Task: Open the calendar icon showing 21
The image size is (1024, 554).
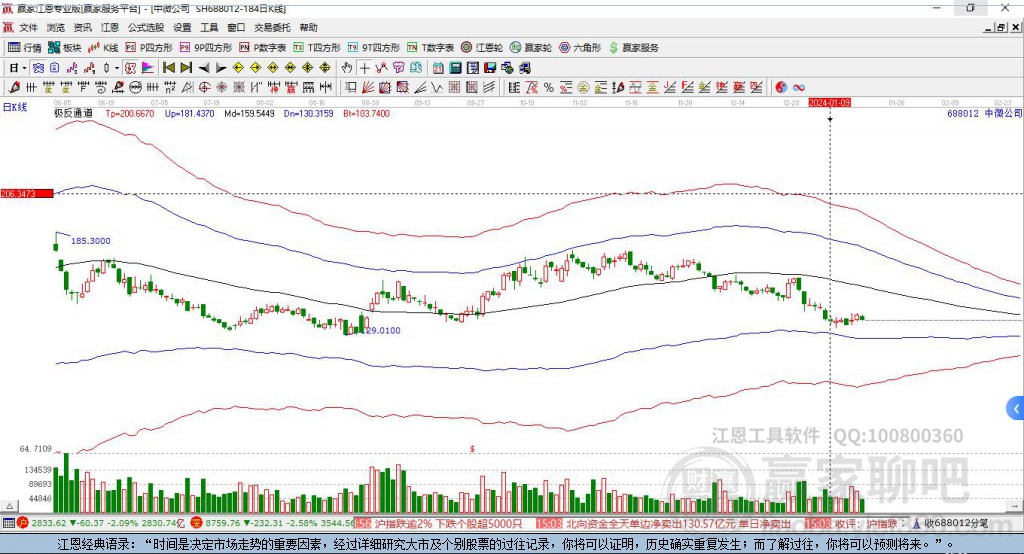Action: [x=438, y=68]
